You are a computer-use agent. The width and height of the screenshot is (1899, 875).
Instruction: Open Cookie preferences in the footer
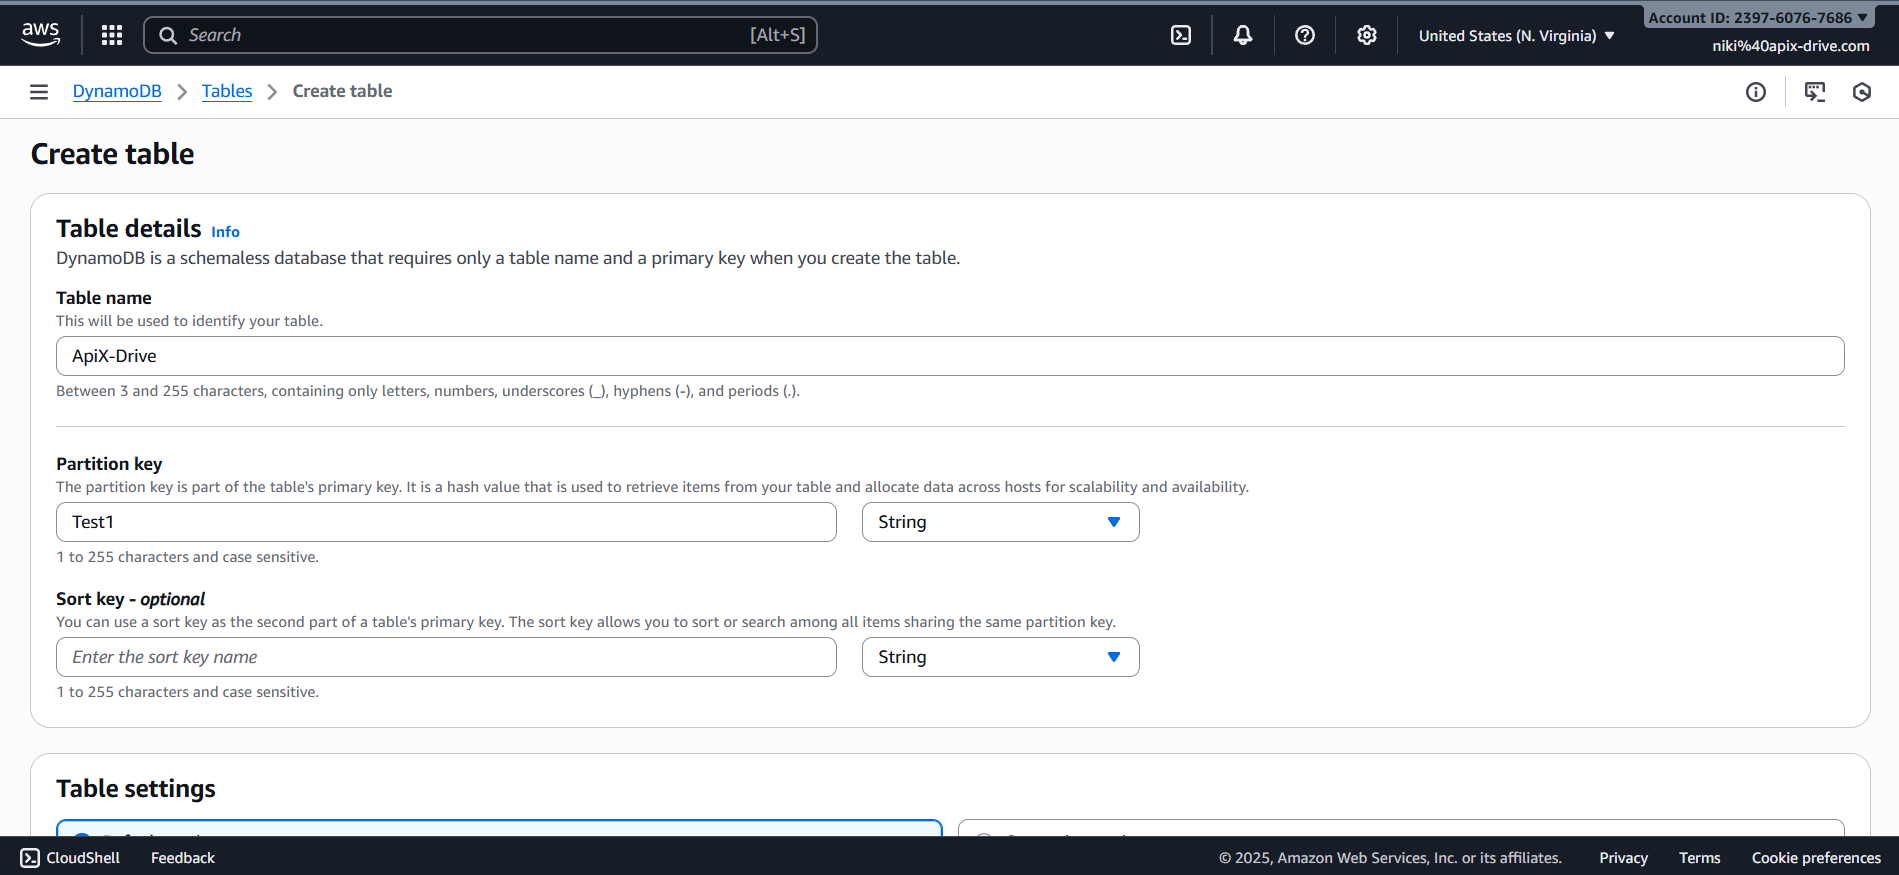click(x=1816, y=858)
